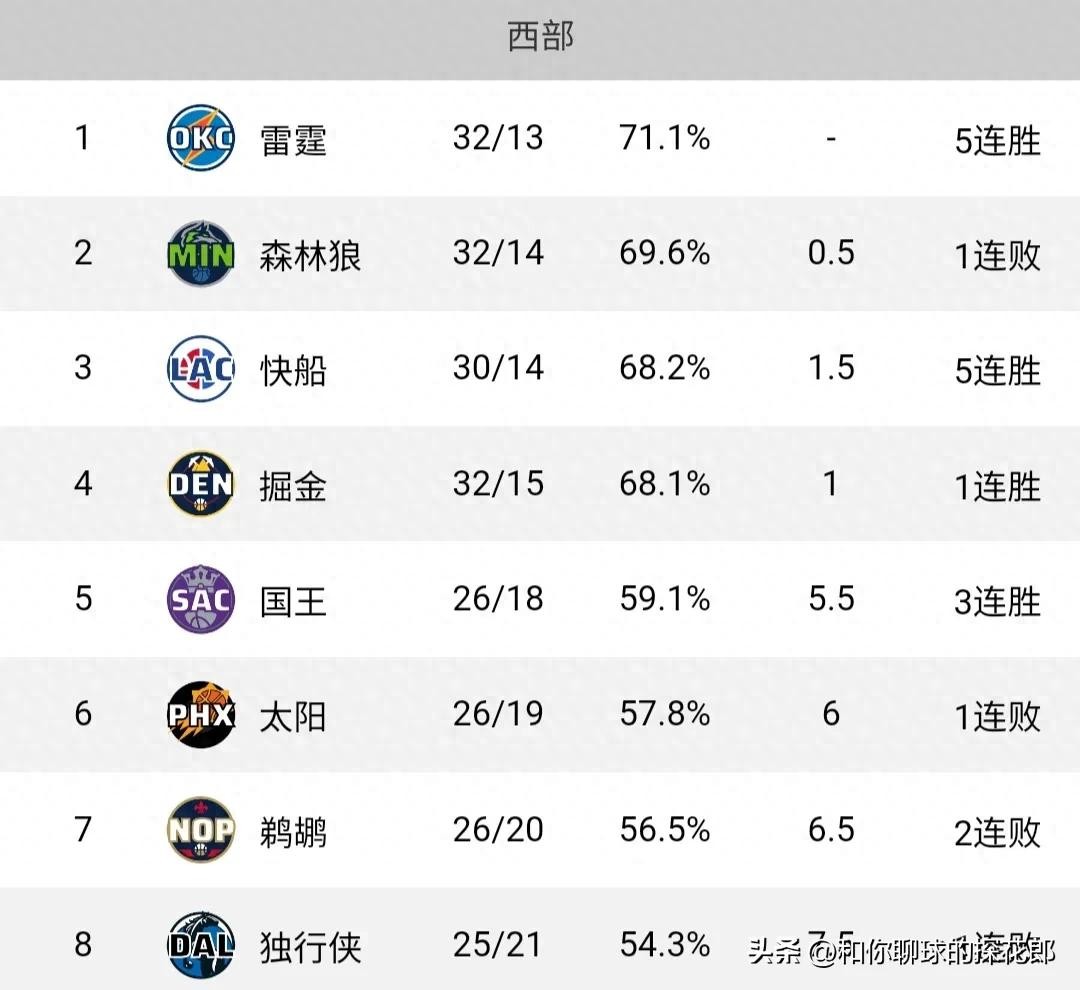Tap the 快船 team name
The image size is (1080, 990).
coord(293,370)
